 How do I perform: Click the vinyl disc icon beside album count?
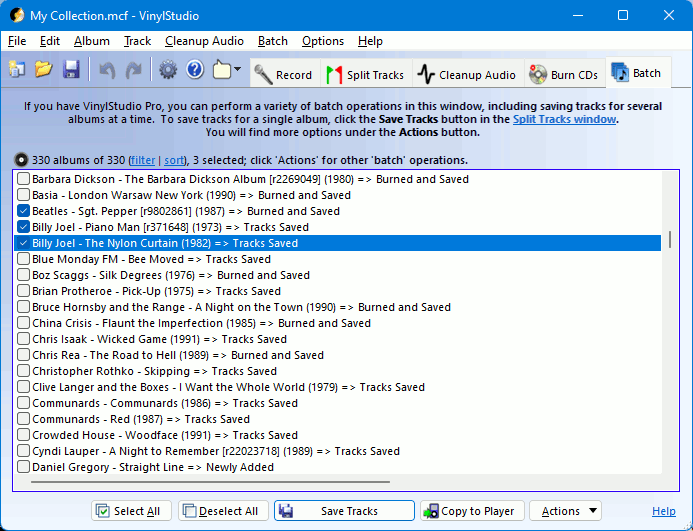21,160
